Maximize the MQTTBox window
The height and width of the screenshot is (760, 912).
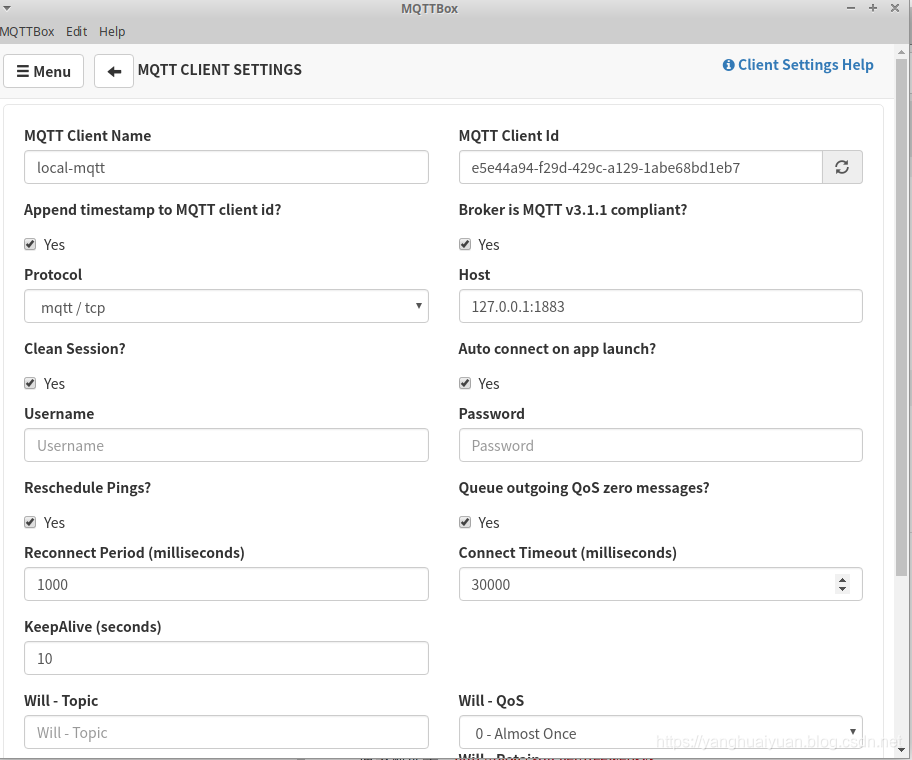click(x=873, y=8)
